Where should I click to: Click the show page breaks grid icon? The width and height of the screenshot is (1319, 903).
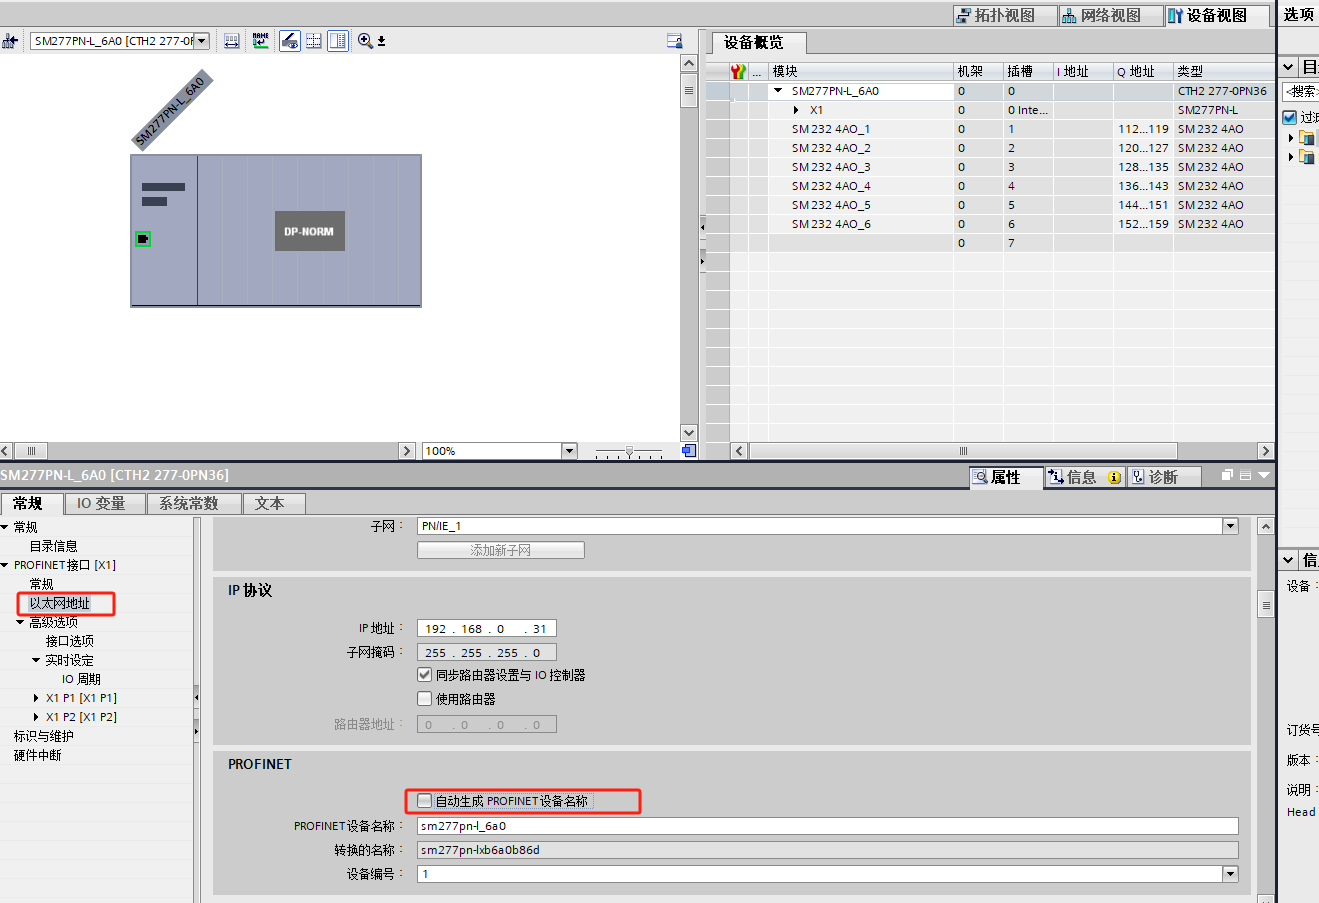[314, 41]
